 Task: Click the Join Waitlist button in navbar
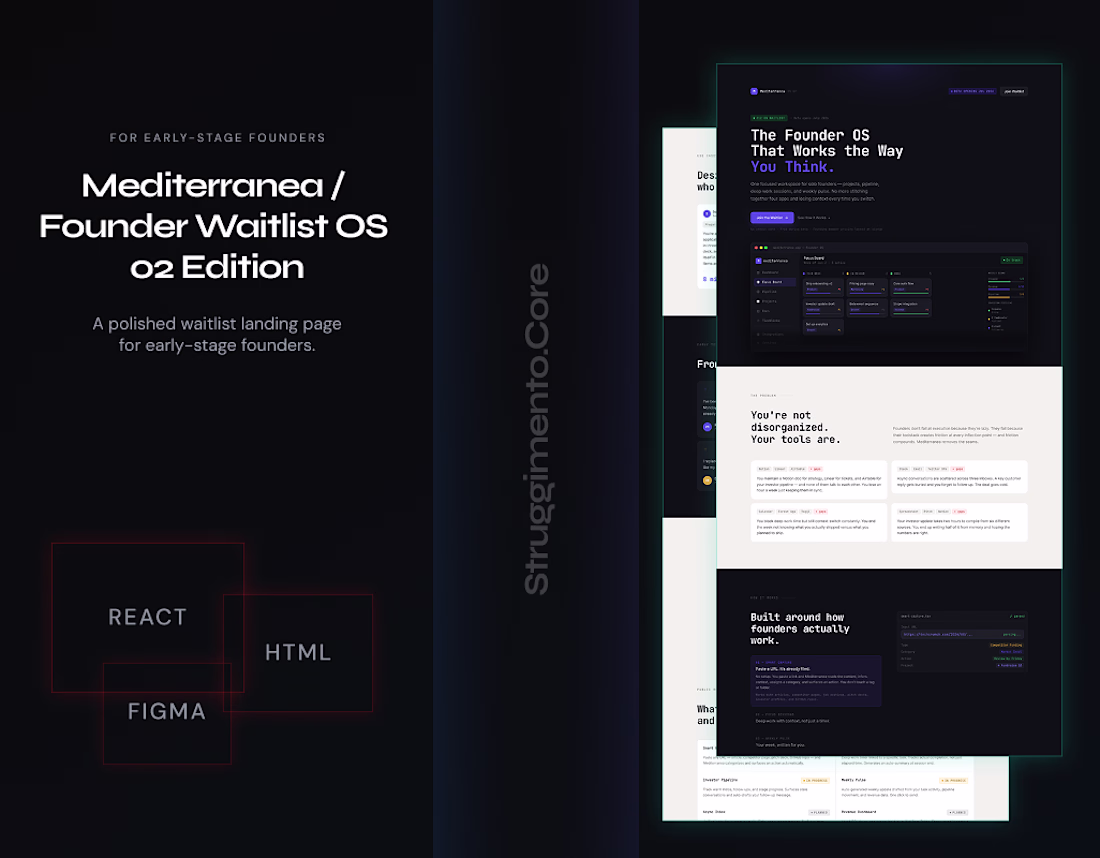(x=1014, y=91)
